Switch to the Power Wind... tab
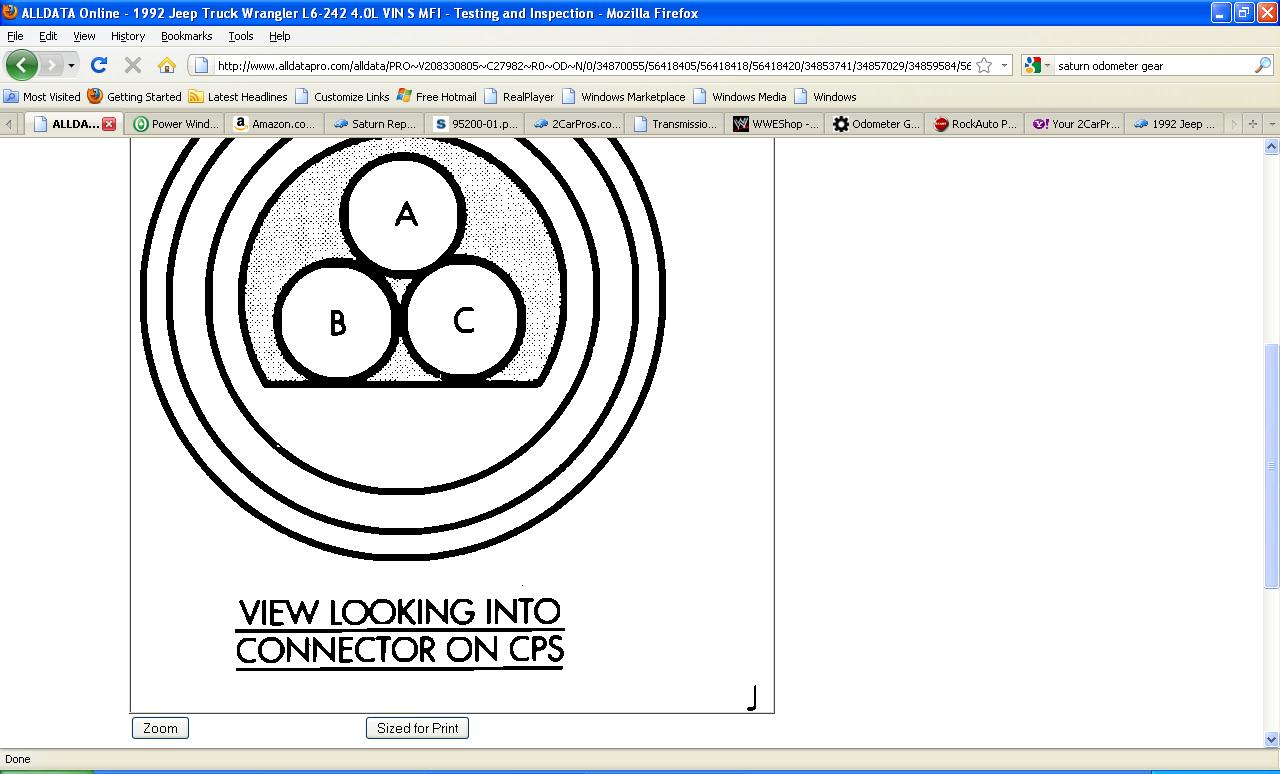The image size is (1280, 774). (x=175, y=124)
